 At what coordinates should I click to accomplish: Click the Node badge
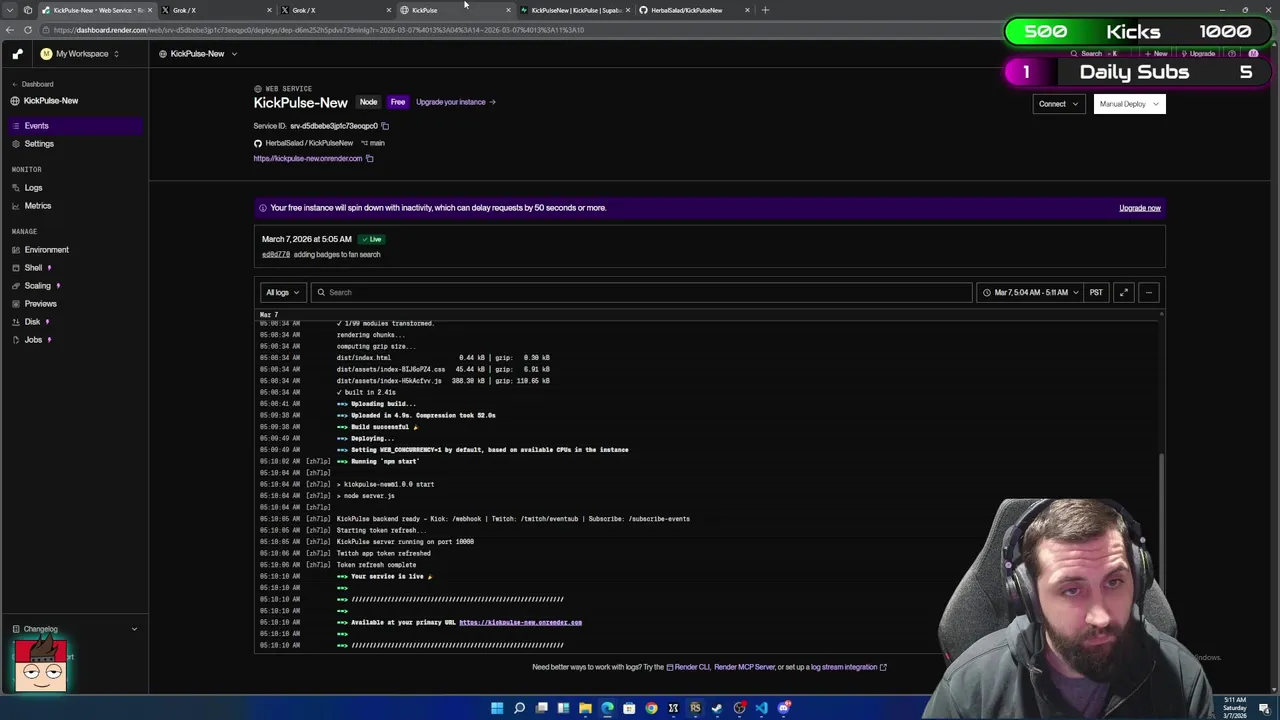tap(368, 102)
